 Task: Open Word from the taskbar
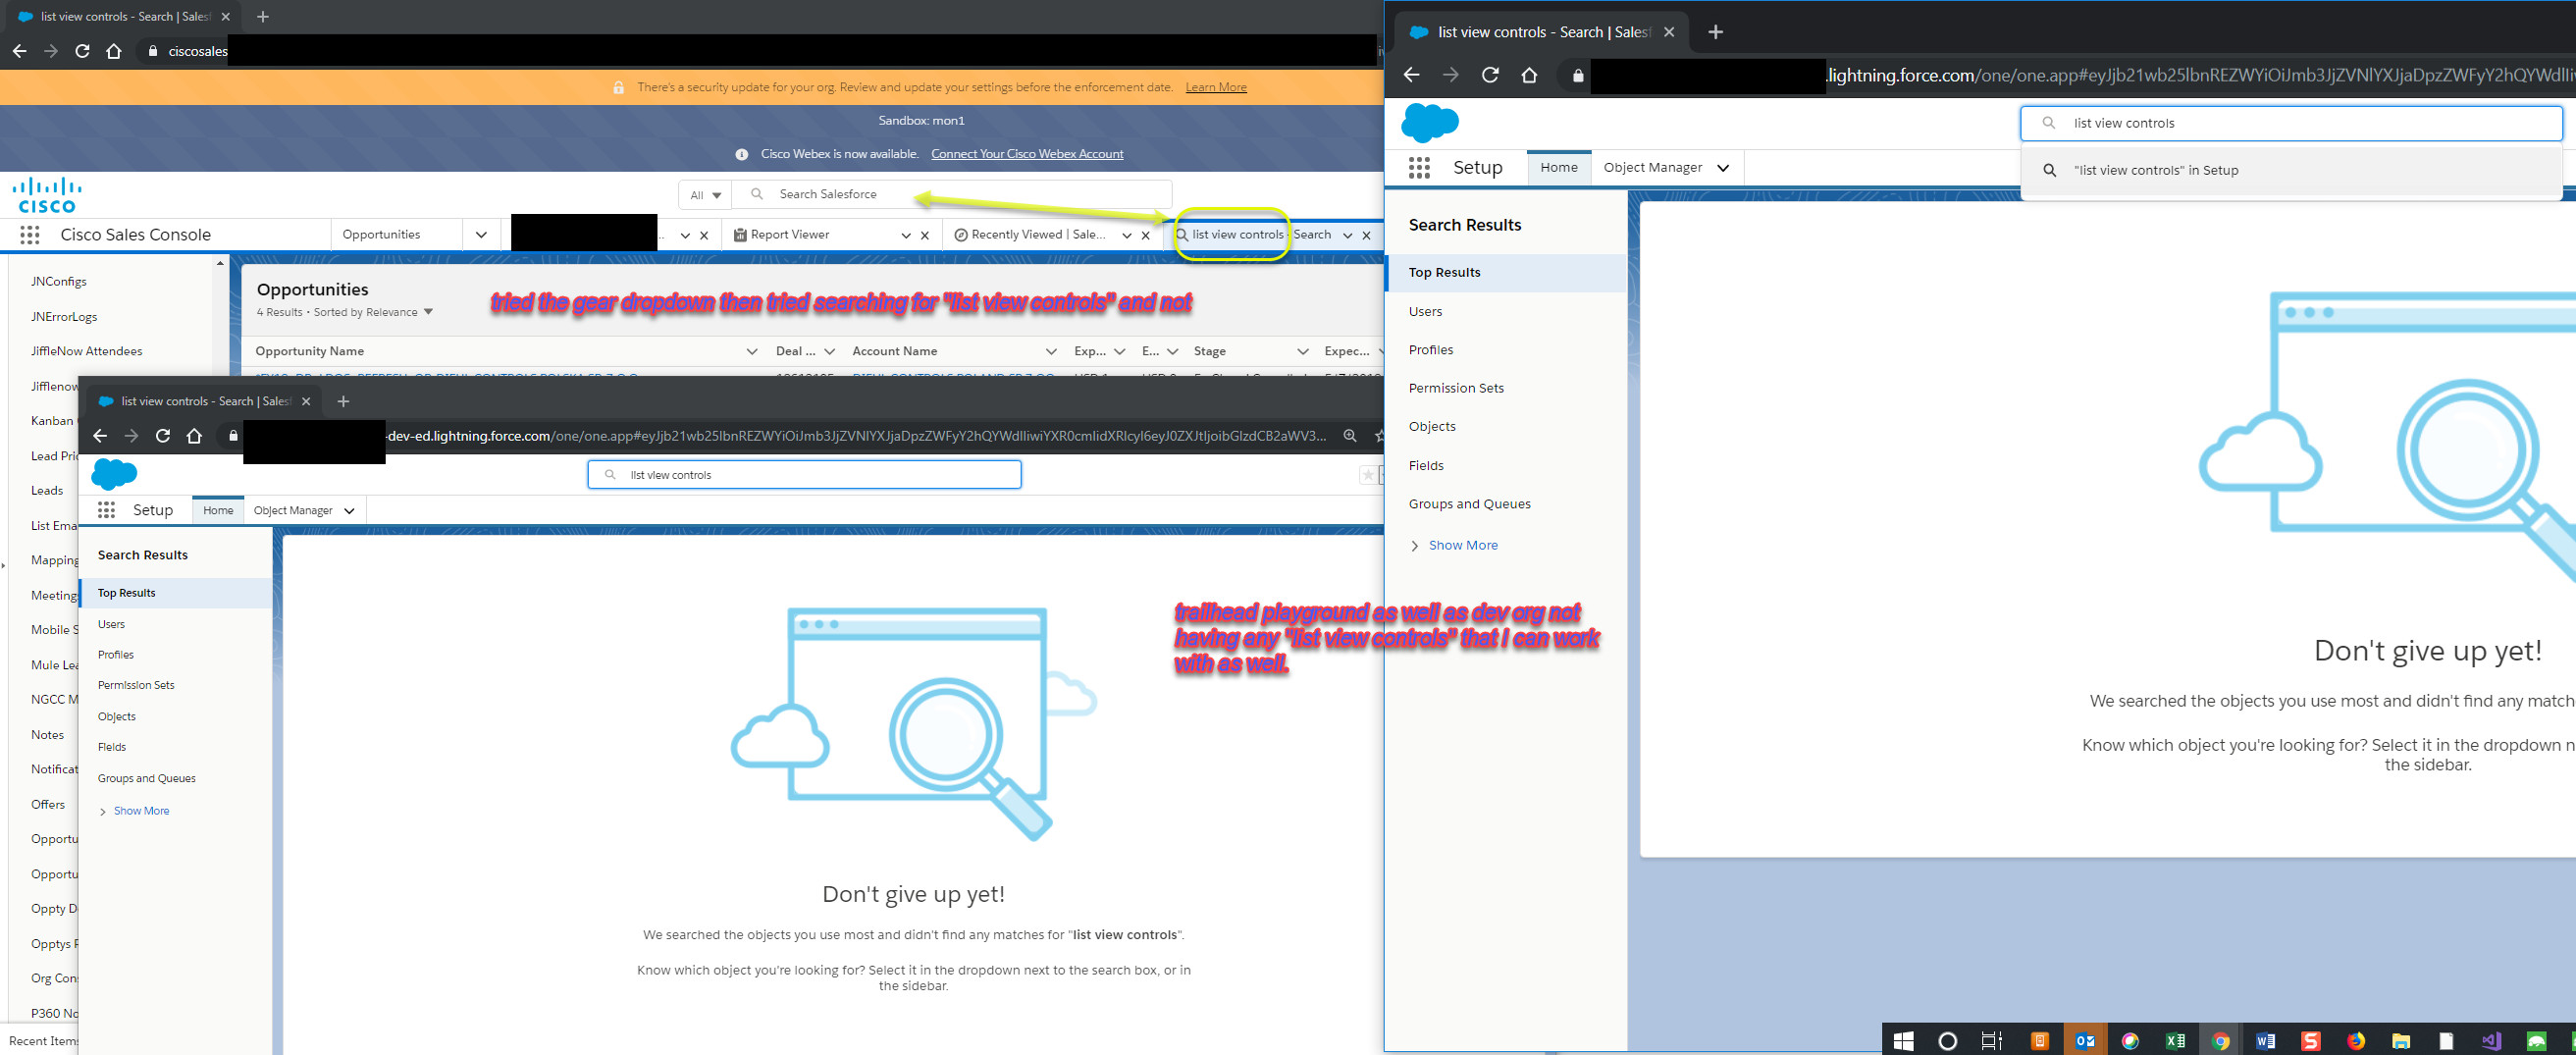tap(2265, 1041)
